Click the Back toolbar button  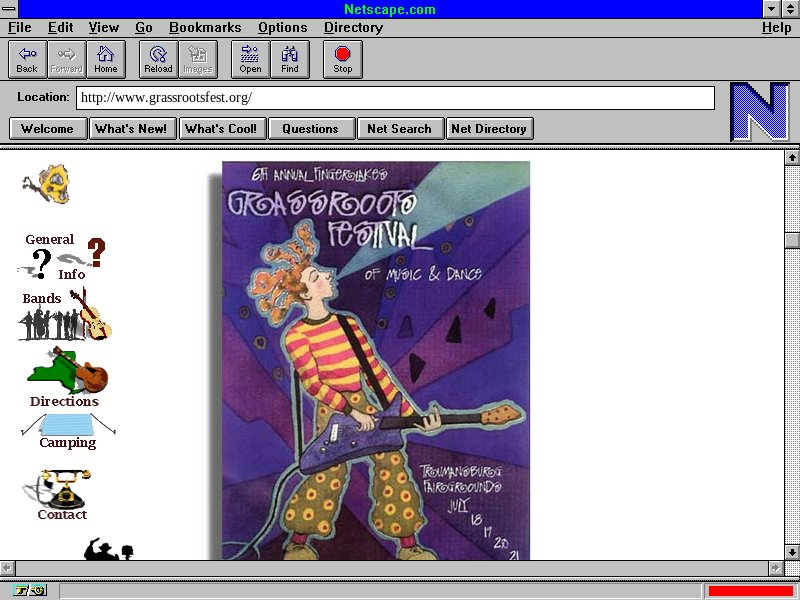[27, 60]
